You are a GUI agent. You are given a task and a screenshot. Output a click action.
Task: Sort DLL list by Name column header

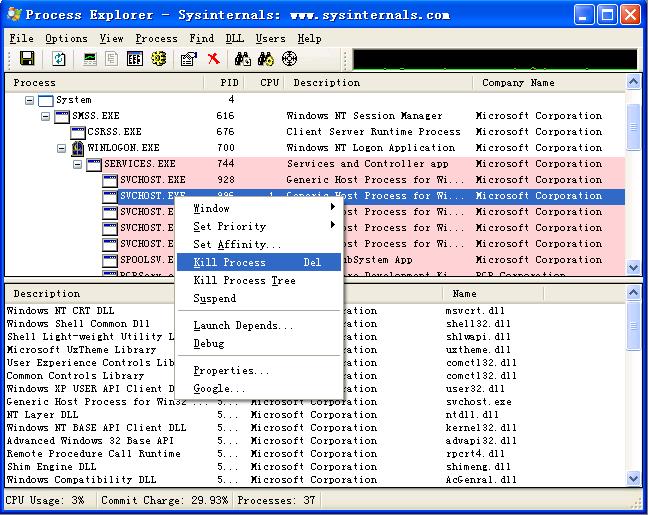[x=493, y=294]
